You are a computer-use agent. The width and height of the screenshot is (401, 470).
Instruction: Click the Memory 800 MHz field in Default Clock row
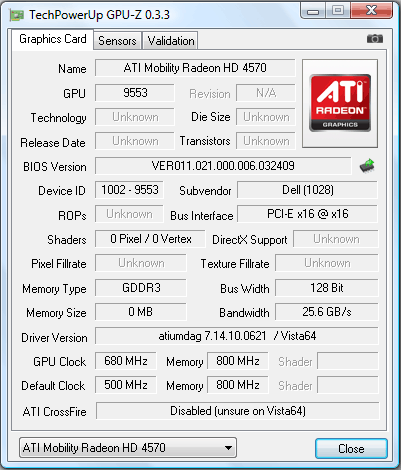coord(238,385)
